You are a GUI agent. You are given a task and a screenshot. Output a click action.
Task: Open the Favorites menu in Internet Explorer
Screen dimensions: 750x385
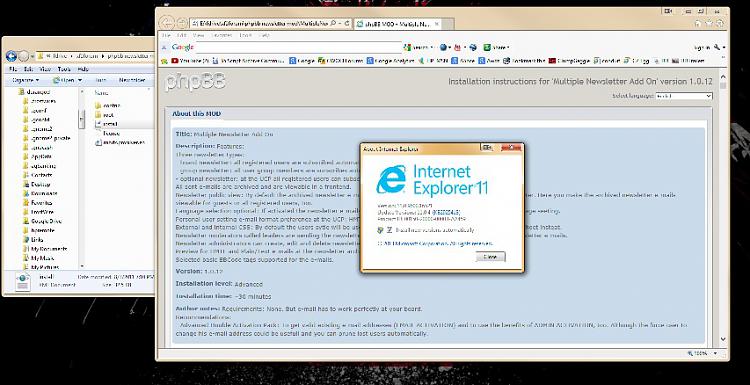coord(221,35)
